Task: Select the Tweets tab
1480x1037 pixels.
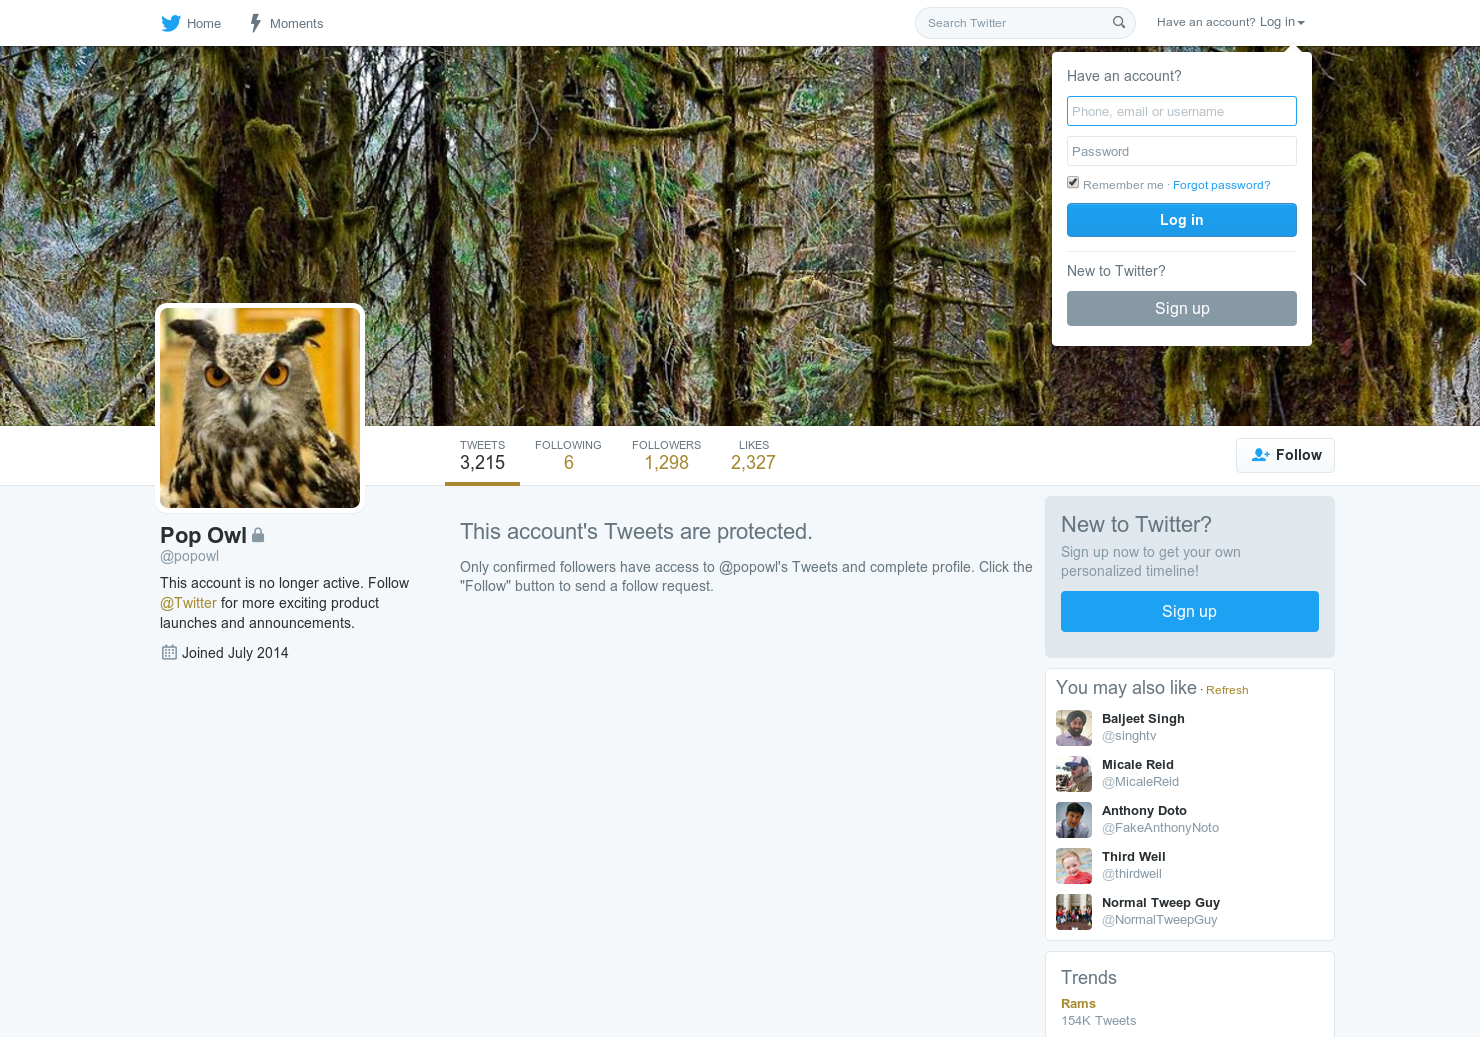Action: click(482, 456)
